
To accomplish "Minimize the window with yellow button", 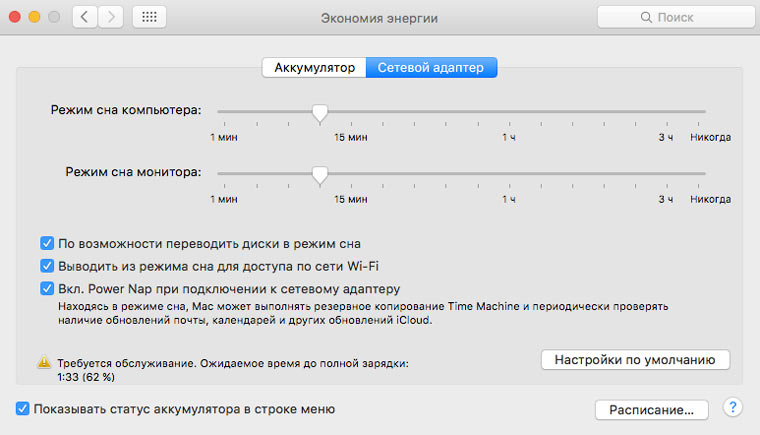I will 35,17.
